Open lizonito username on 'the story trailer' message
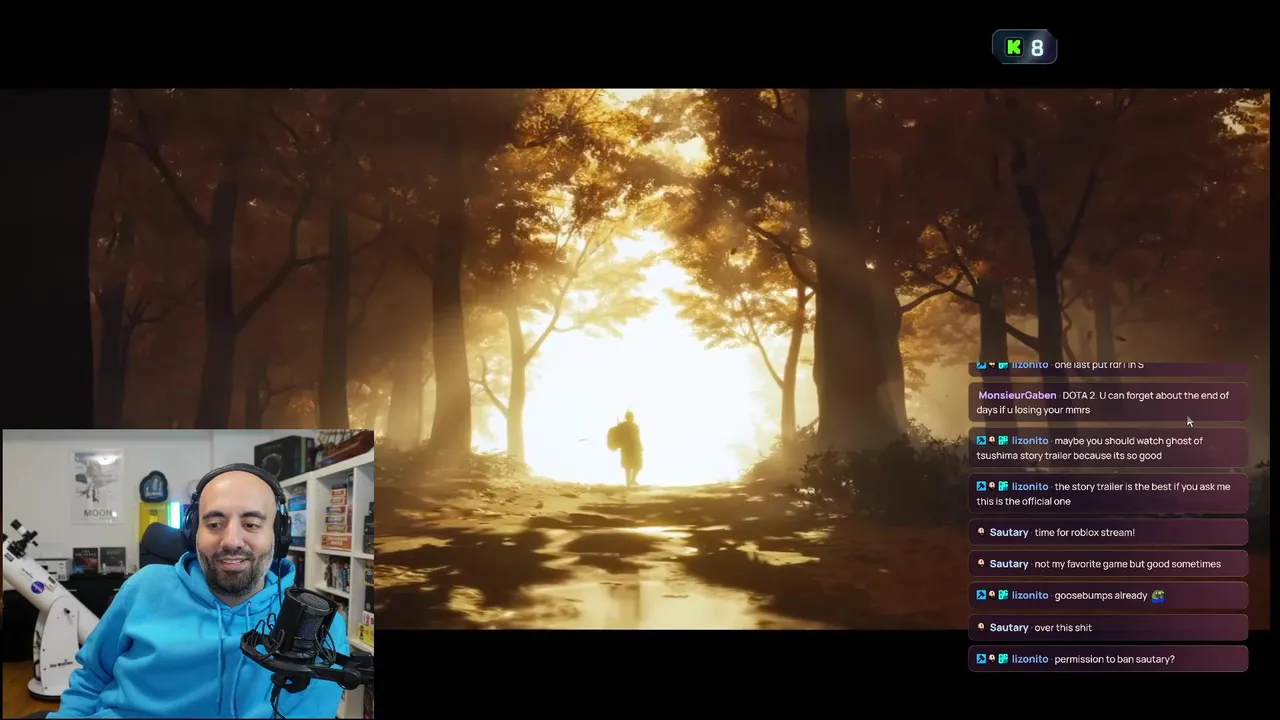Image resolution: width=1280 pixels, height=720 pixels. coord(1030,486)
